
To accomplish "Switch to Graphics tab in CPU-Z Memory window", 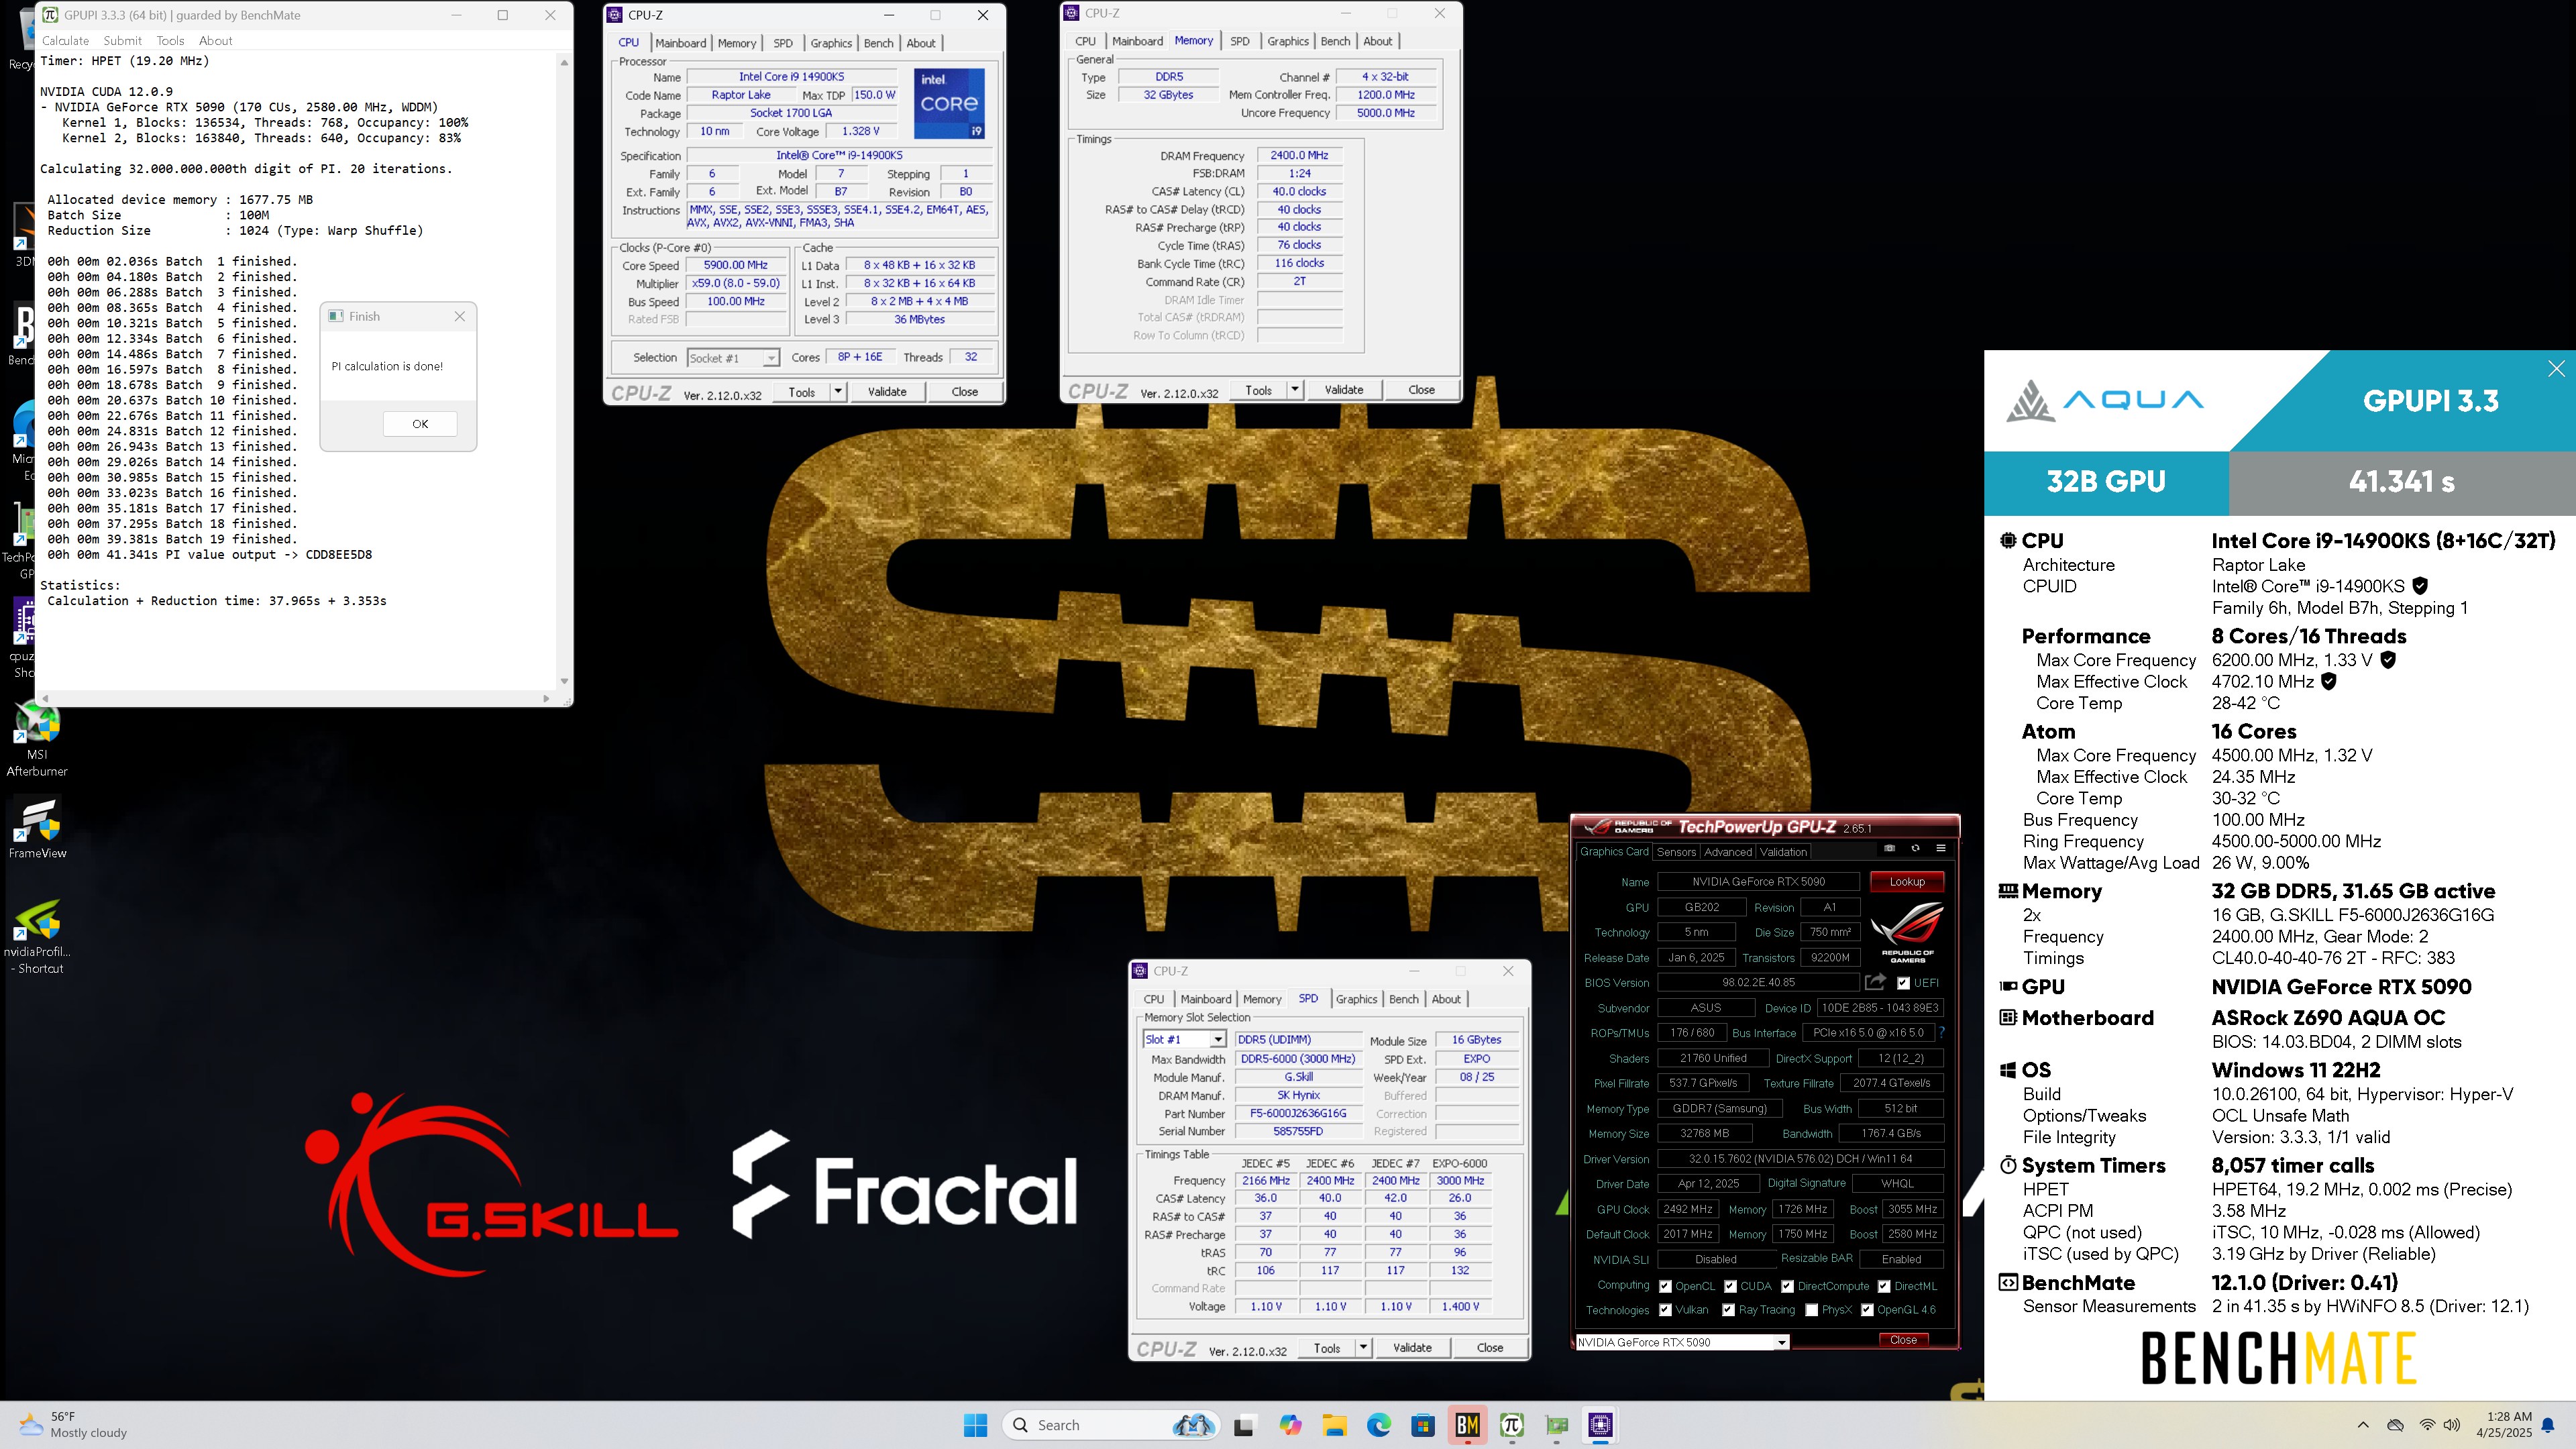I will [1287, 41].
